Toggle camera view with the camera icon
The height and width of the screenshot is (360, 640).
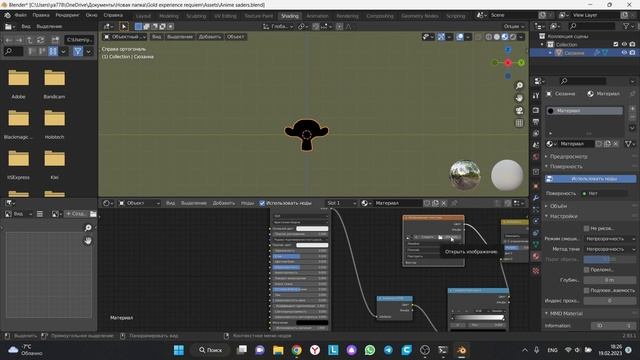click(x=519, y=111)
